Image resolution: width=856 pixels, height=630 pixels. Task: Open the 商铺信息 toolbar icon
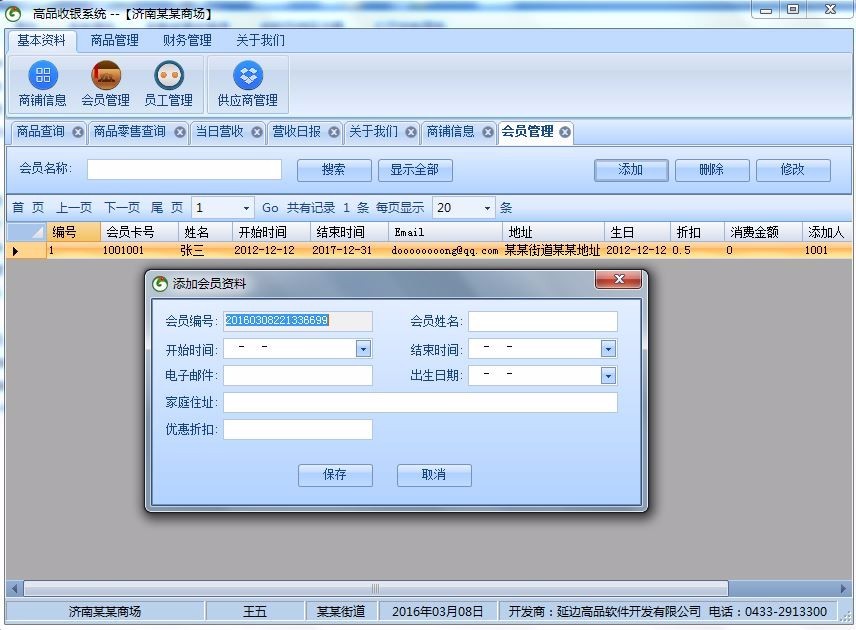click(x=42, y=84)
